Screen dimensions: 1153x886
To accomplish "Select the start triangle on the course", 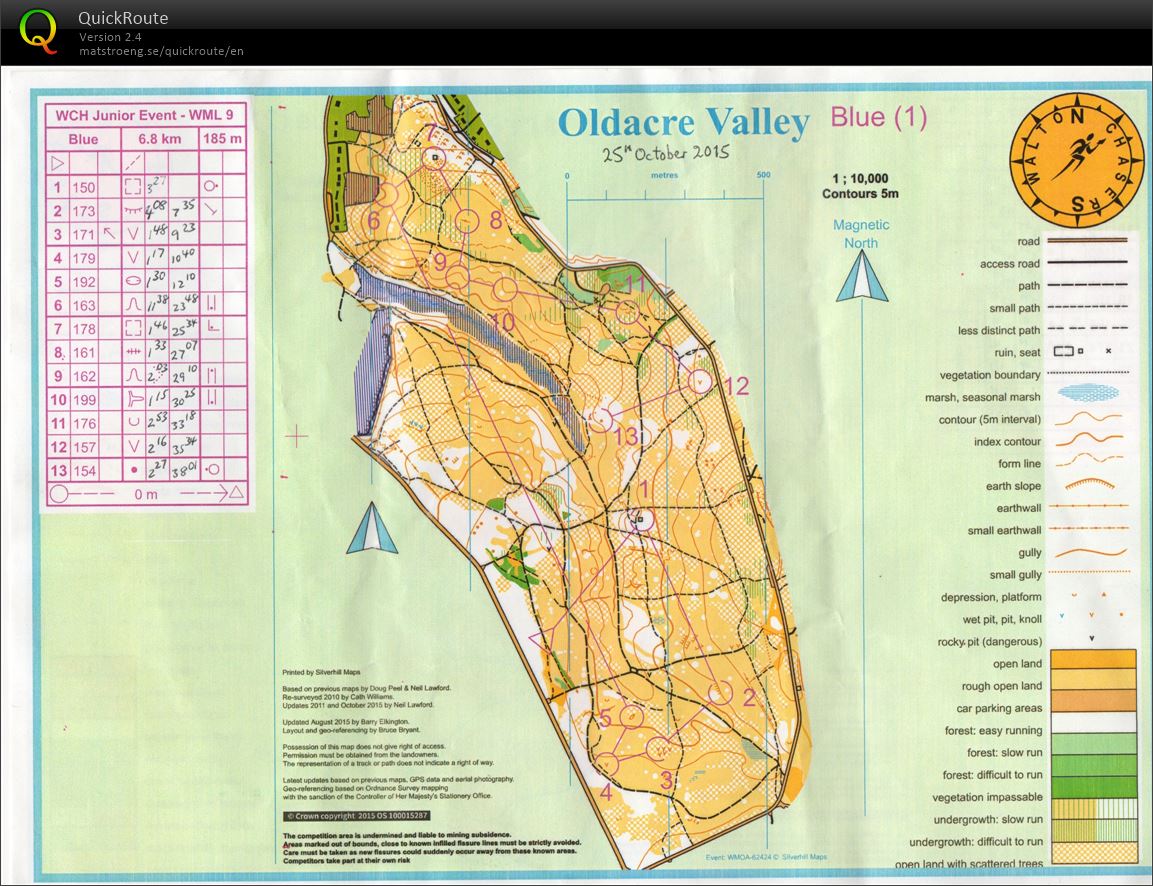I will pyautogui.click(x=542, y=639).
